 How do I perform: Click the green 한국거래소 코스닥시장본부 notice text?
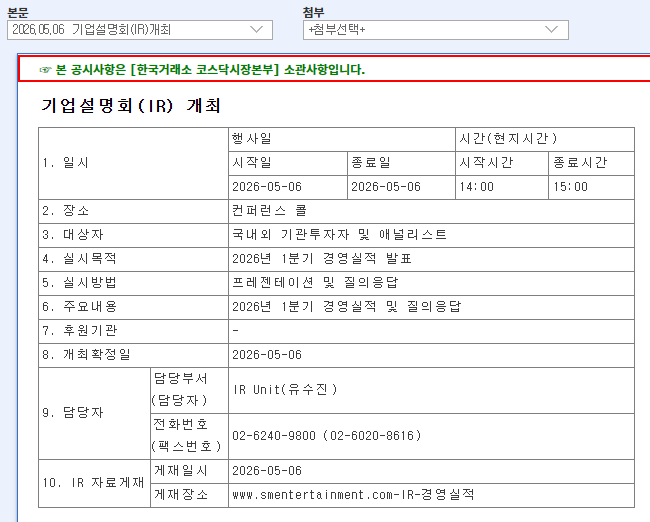[210, 69]
